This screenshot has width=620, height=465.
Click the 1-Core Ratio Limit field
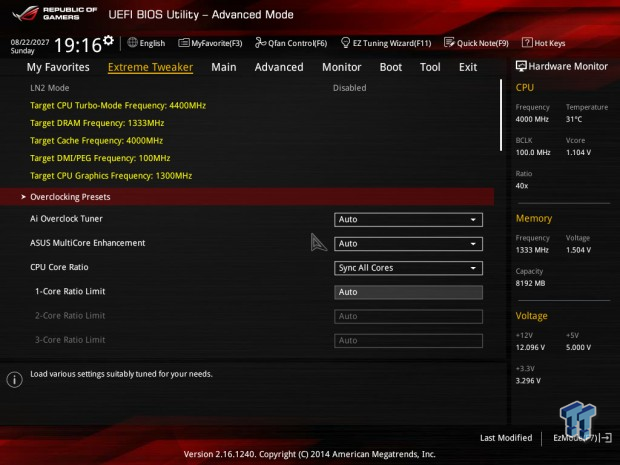pyautogui.click(x=408, y=292)
